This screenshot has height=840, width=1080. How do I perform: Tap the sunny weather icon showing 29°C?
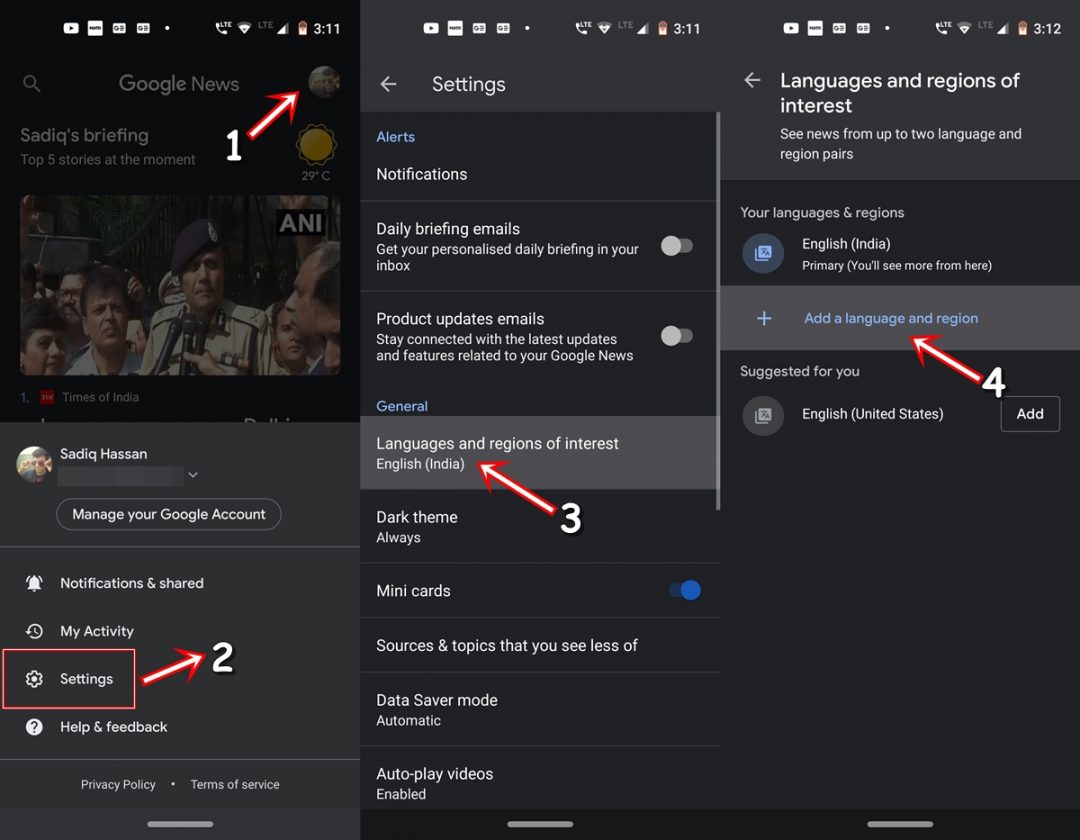point(316,145)
